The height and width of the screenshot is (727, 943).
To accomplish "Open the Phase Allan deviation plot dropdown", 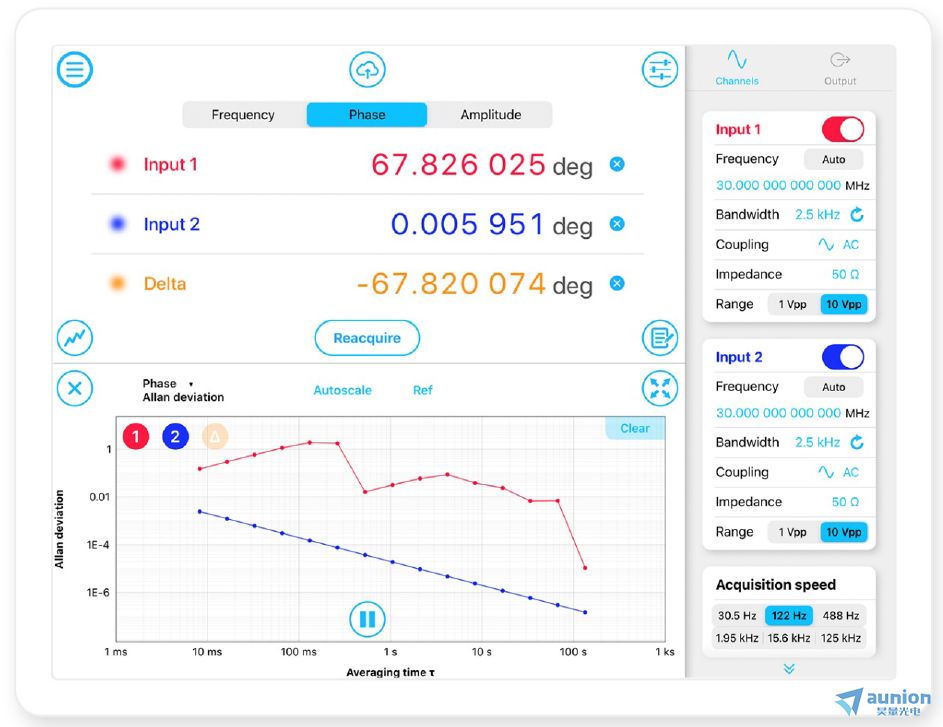I will tap(183, 390).
